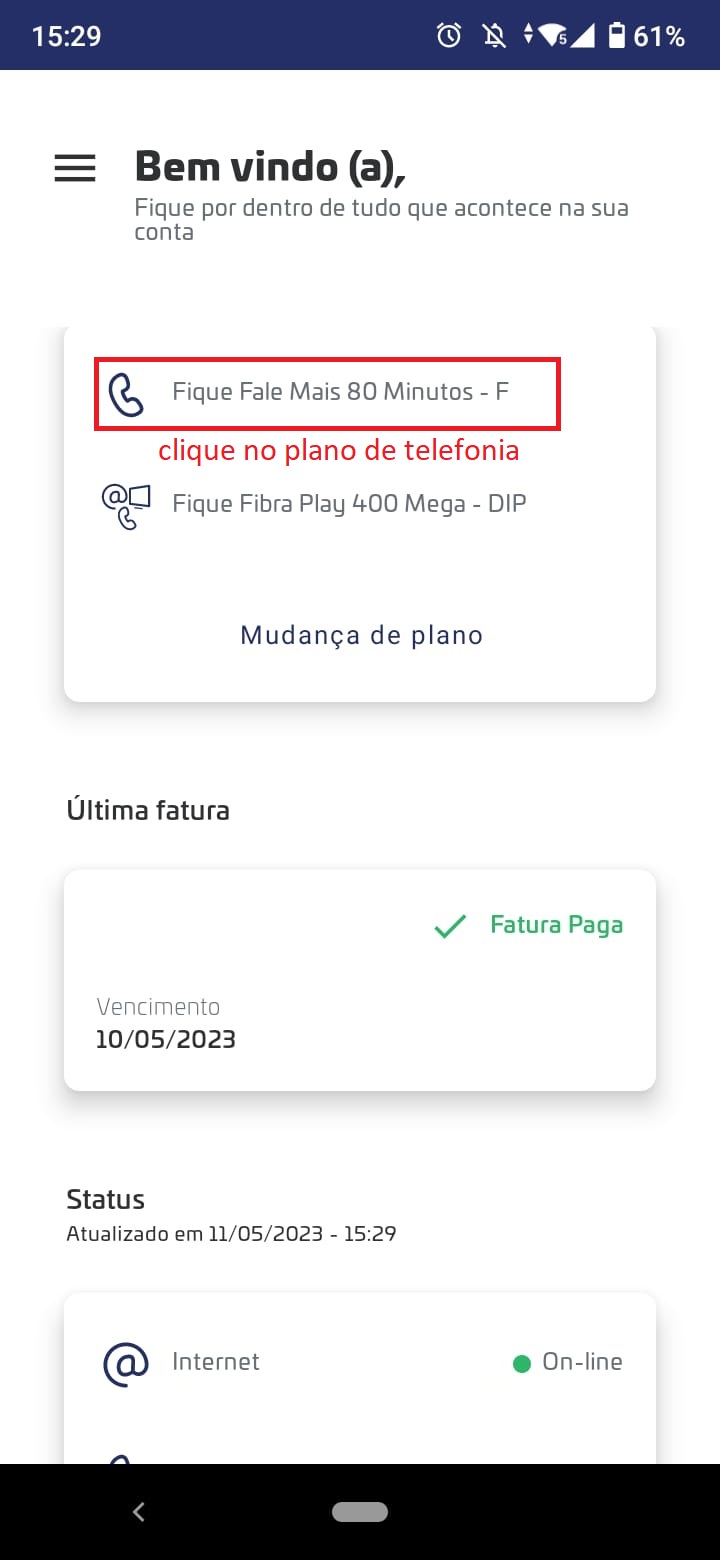Tap the Status section heading

click(x=105, y=1200)
